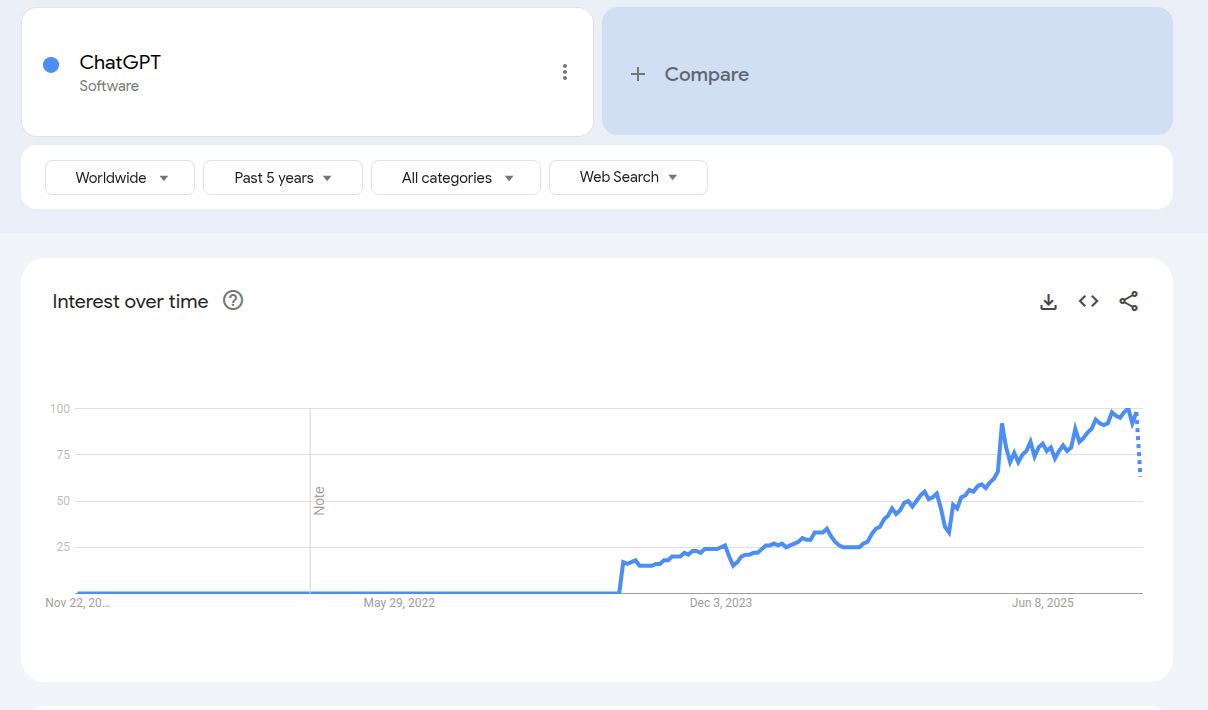Click the dotted partial-data segment of the trend line
1208x710 pixels.
point(1139,448)
